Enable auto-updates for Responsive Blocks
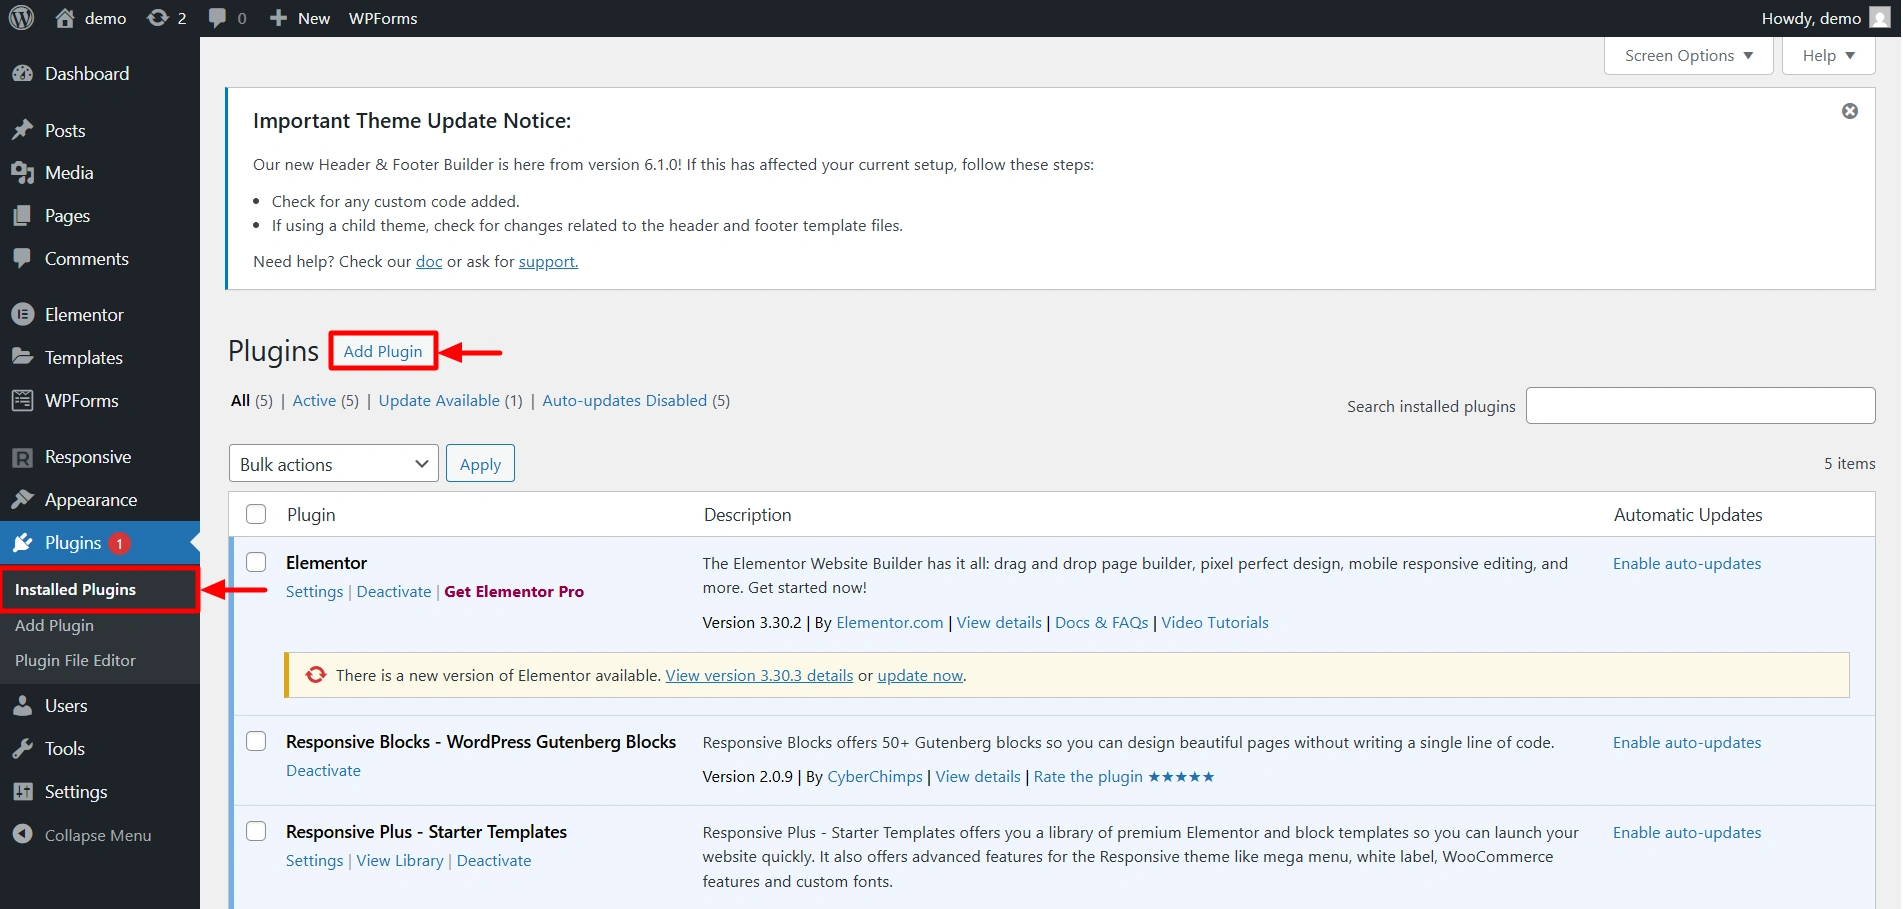 (x=1687, y=742)
